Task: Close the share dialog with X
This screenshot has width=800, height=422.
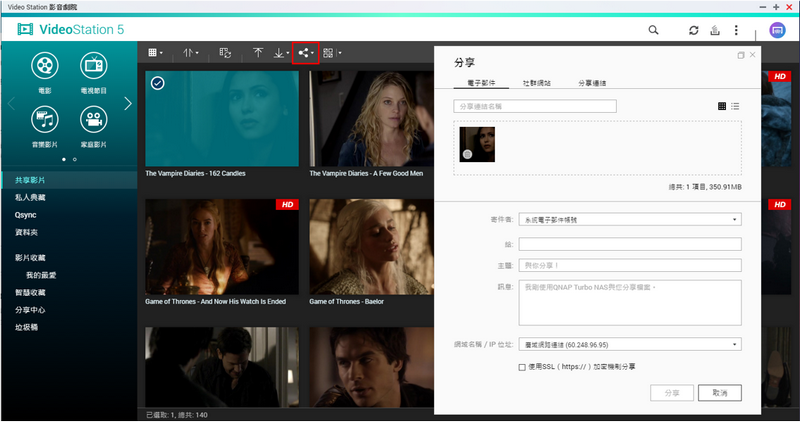Action: pos(753,55)
